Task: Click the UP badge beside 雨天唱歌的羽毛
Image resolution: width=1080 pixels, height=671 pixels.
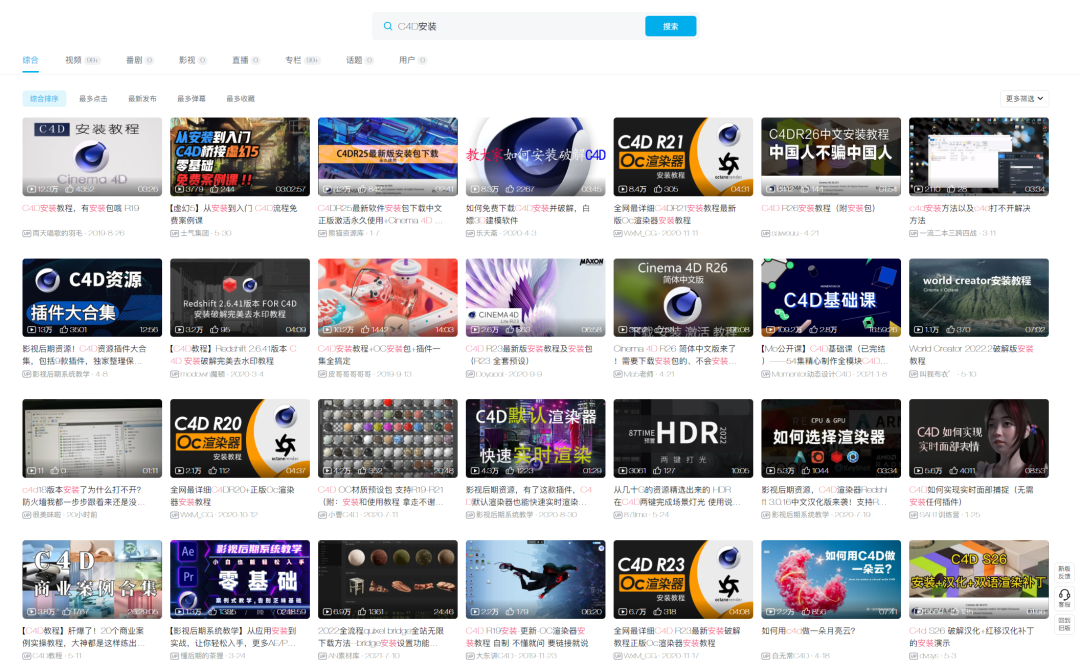Action: tap(26, 234)
